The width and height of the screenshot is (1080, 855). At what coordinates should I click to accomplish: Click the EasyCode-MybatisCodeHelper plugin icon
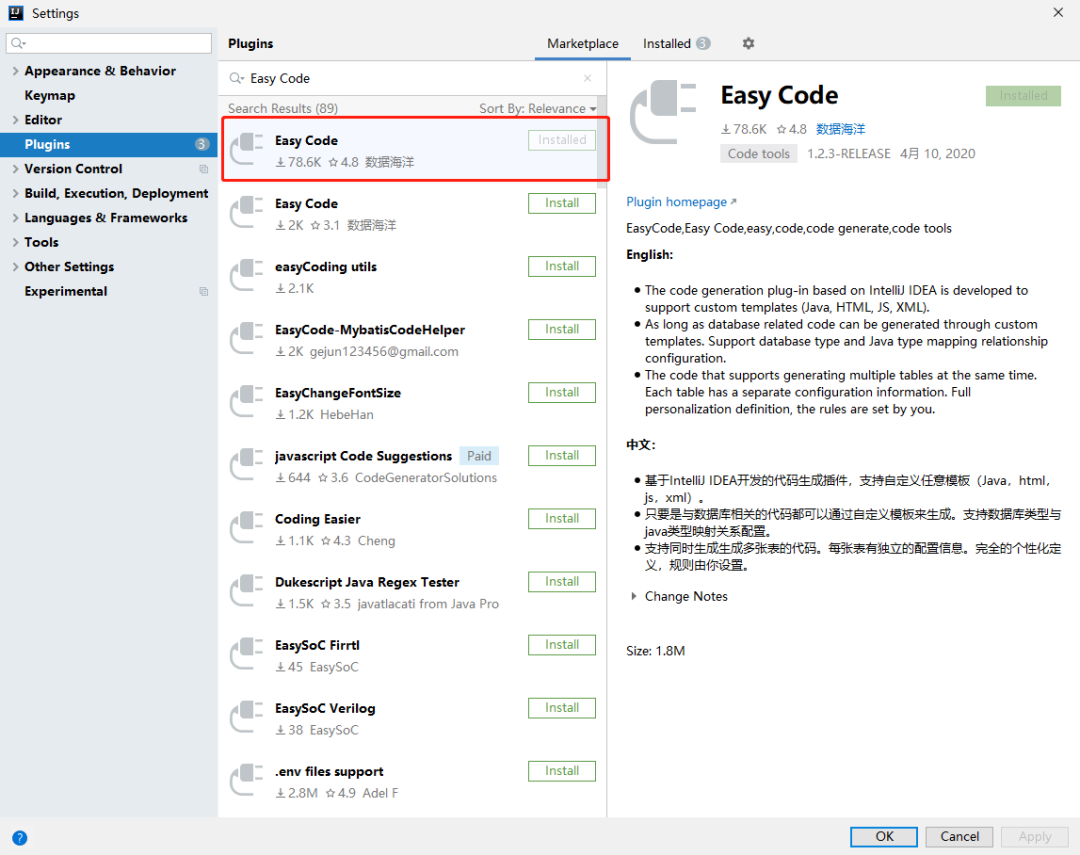(x=247, y=340)
